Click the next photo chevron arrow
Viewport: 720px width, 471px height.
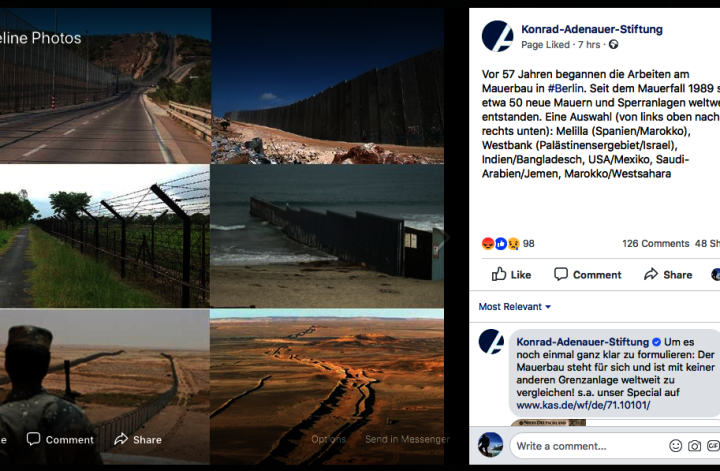click(444, 237)
